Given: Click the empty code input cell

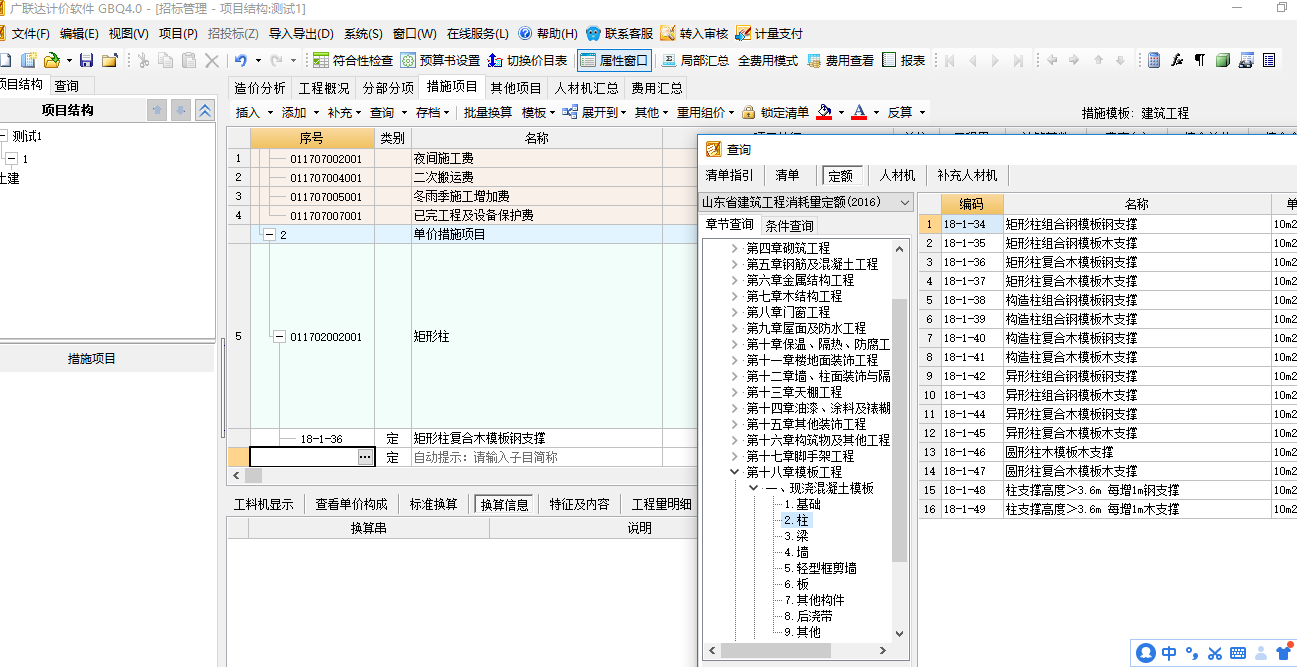Looking at the screenshot, I should (x=303, y=456).
